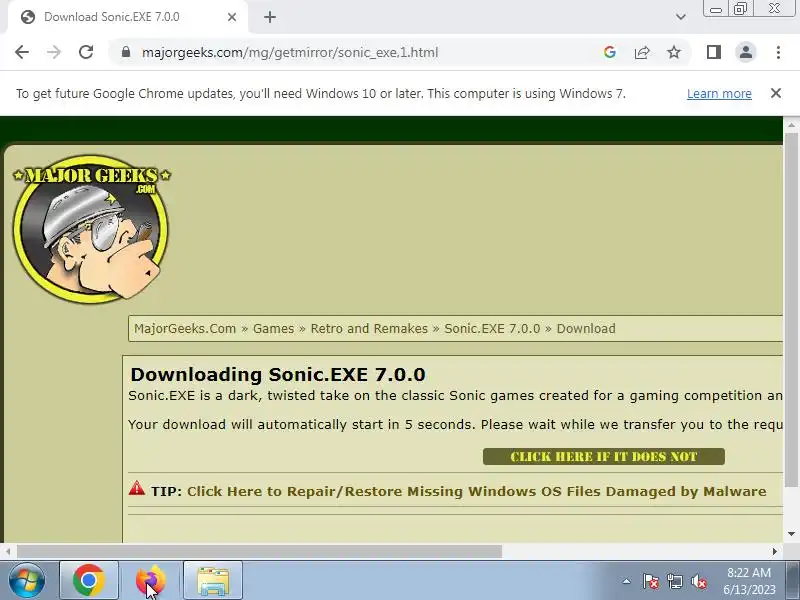This screenshot has height=600, width=800.
Task: Switch to Chrome in the taskbar
Action: click(89, 581)
